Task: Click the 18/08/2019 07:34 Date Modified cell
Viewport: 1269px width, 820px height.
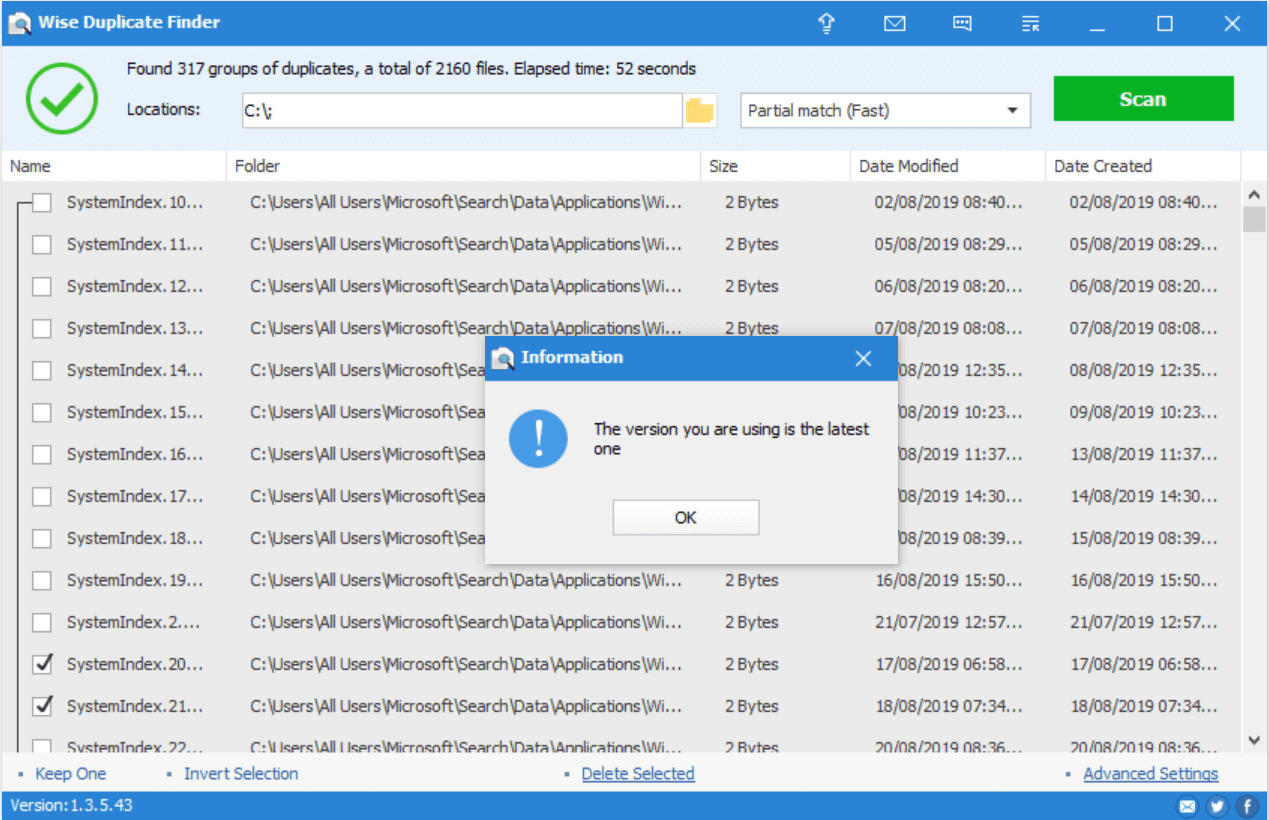Action: (x=949, y=707)
